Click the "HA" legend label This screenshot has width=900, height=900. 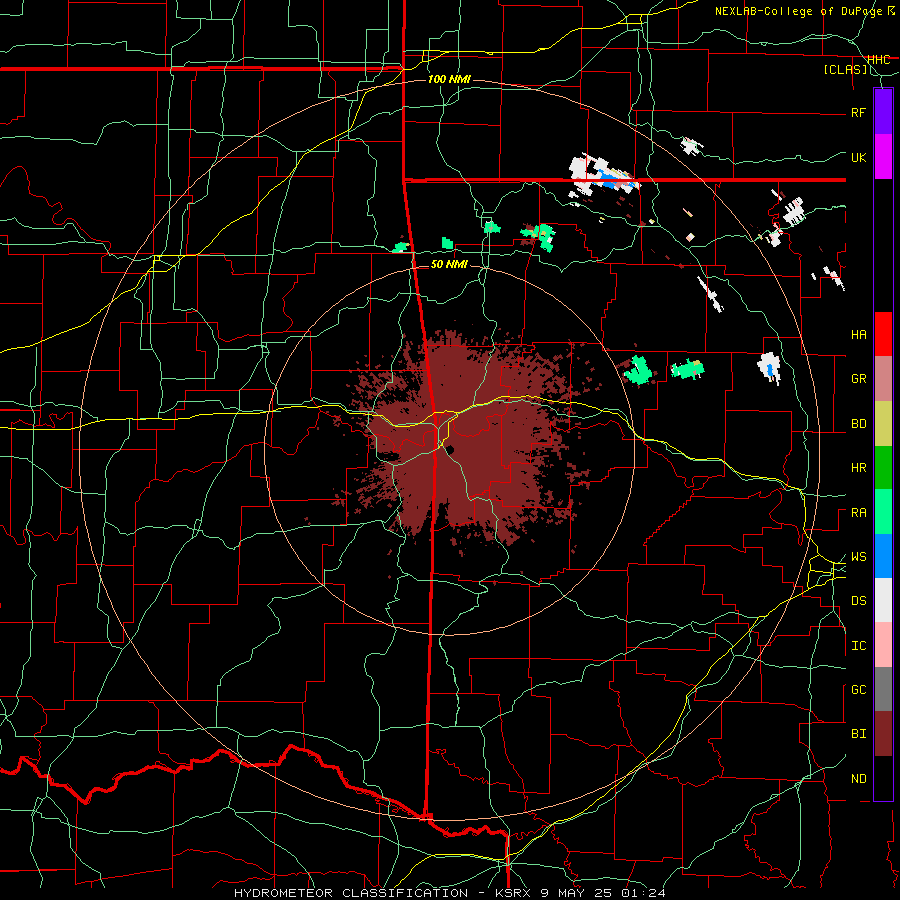pos(858,335)
